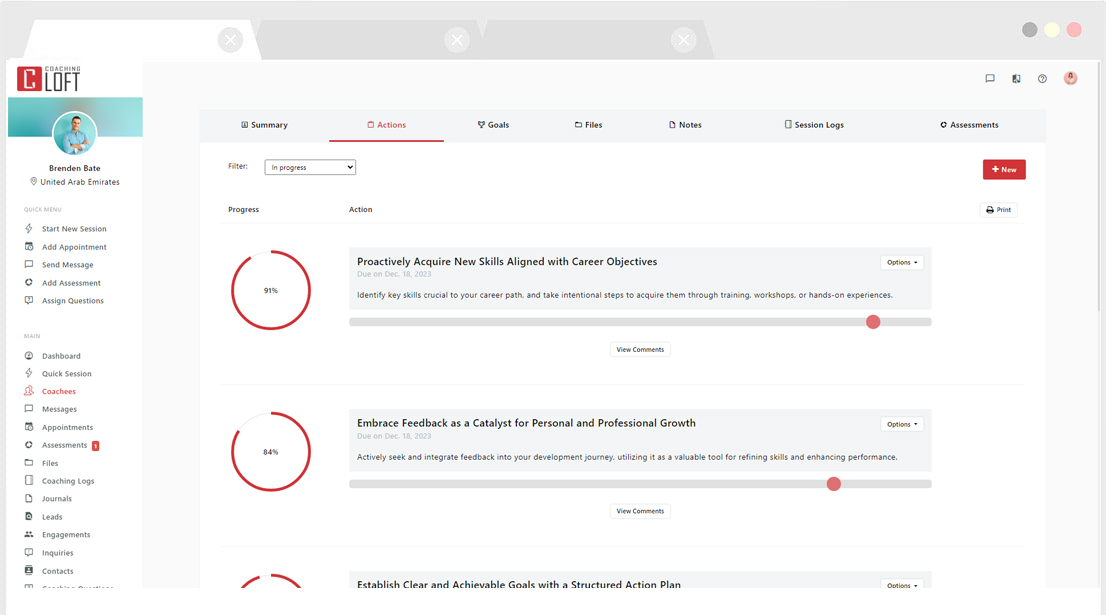The height and width of the screenshot is (615, 1106).
Task: Click Brenden Bate's profile photo
Action: pos(75,134)
